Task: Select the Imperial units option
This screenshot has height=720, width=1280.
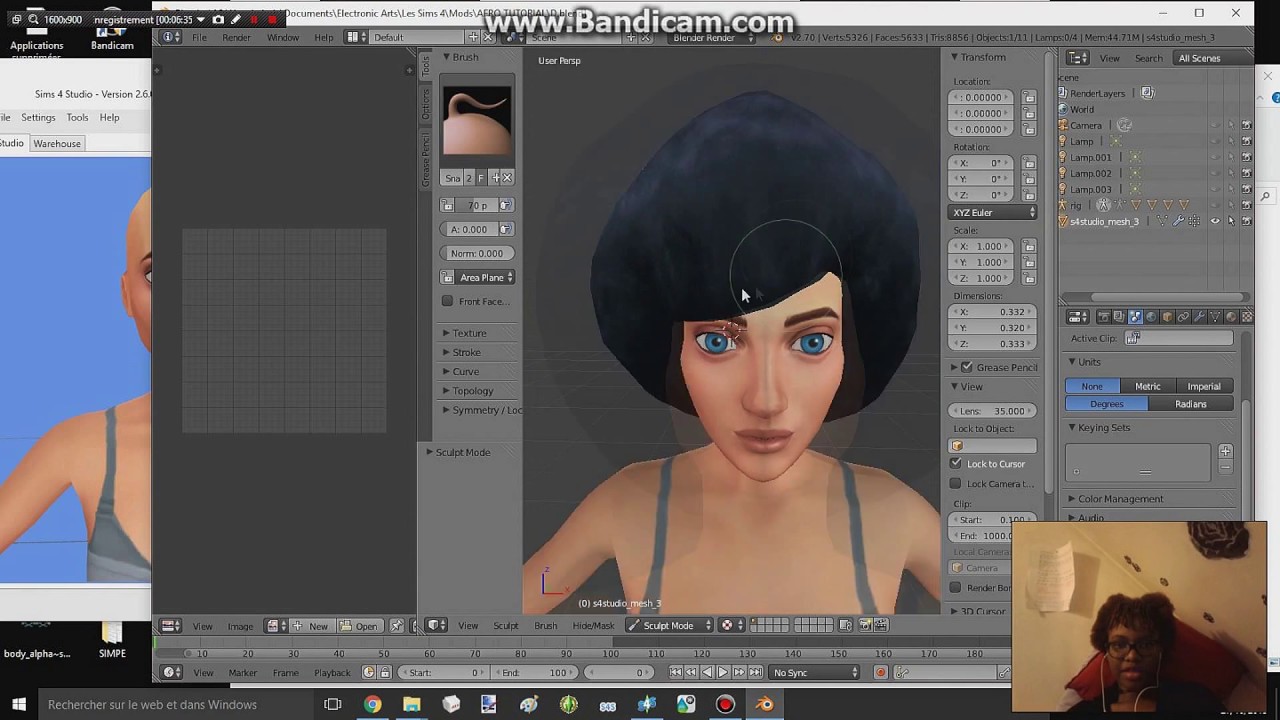Action: click(x=1204, y=386)
